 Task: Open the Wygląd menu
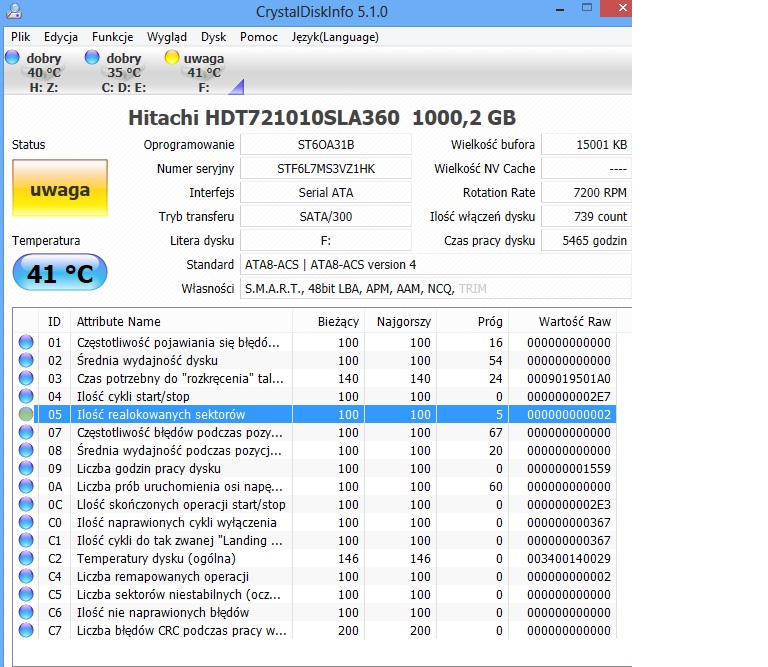pos(167,37)
